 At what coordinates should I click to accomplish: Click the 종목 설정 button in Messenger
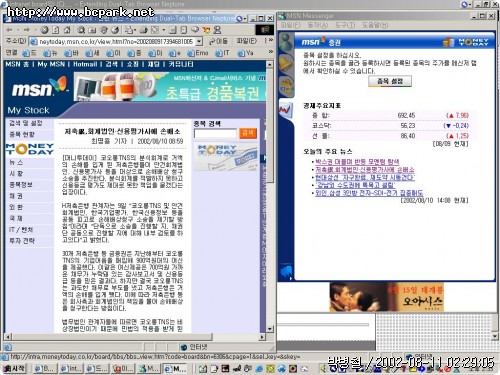point(390,81)
